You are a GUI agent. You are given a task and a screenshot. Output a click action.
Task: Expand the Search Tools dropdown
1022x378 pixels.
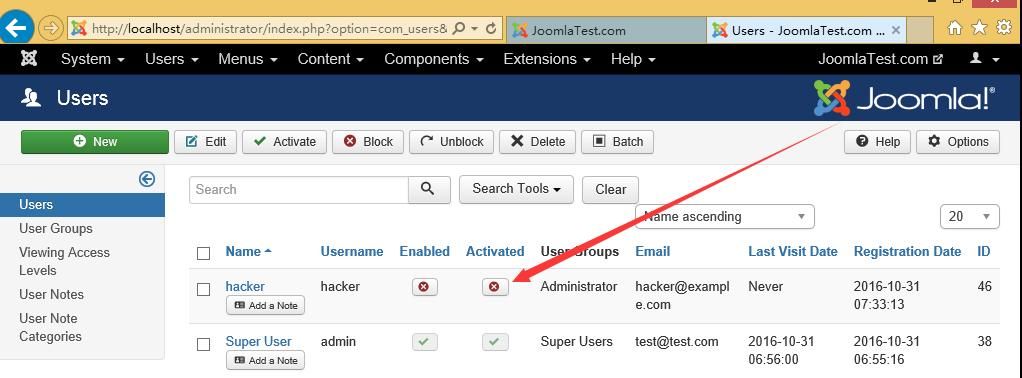click(x=516, y=189)
